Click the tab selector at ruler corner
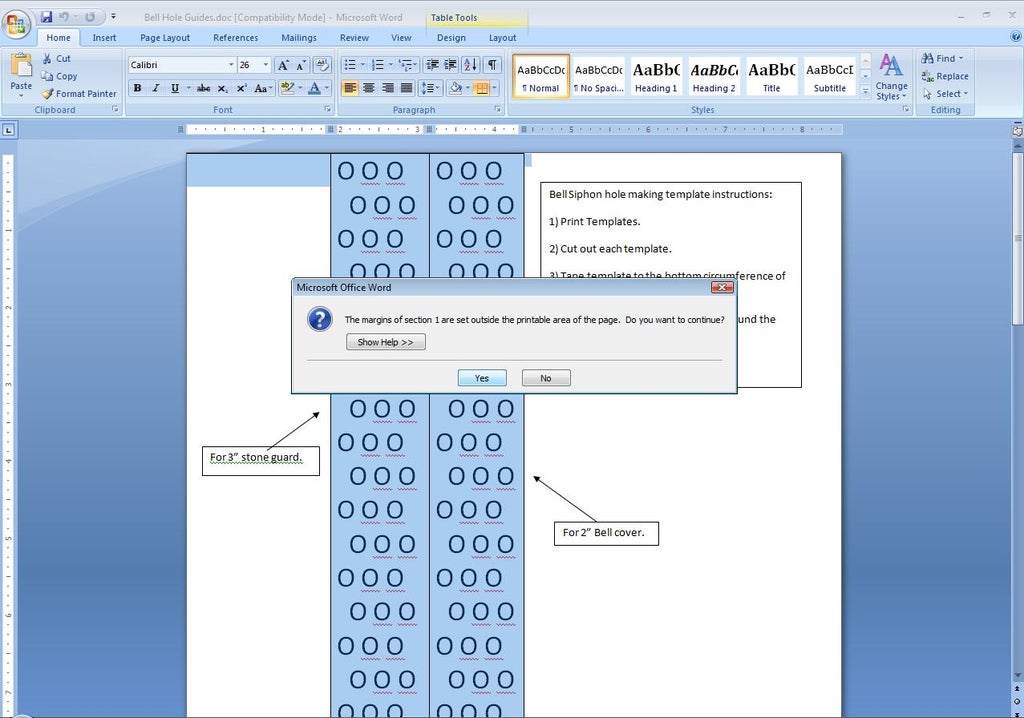The width and height of the screenshot is (1024, 718). coord(8,130)
